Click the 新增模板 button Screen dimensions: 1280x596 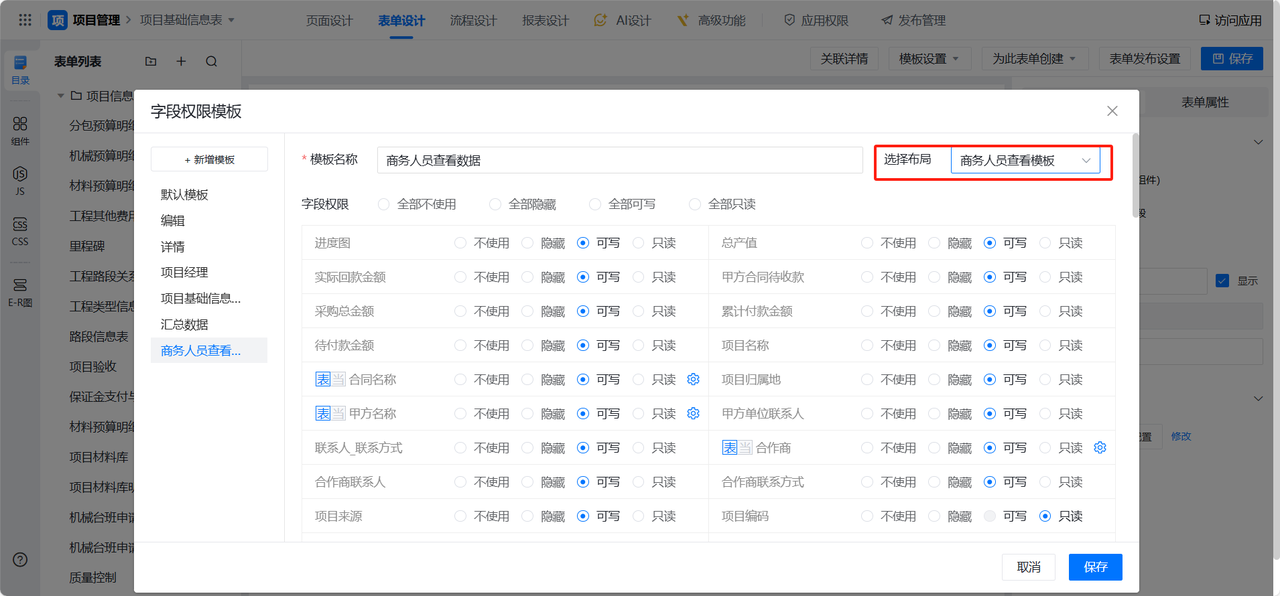coord(209,160)
